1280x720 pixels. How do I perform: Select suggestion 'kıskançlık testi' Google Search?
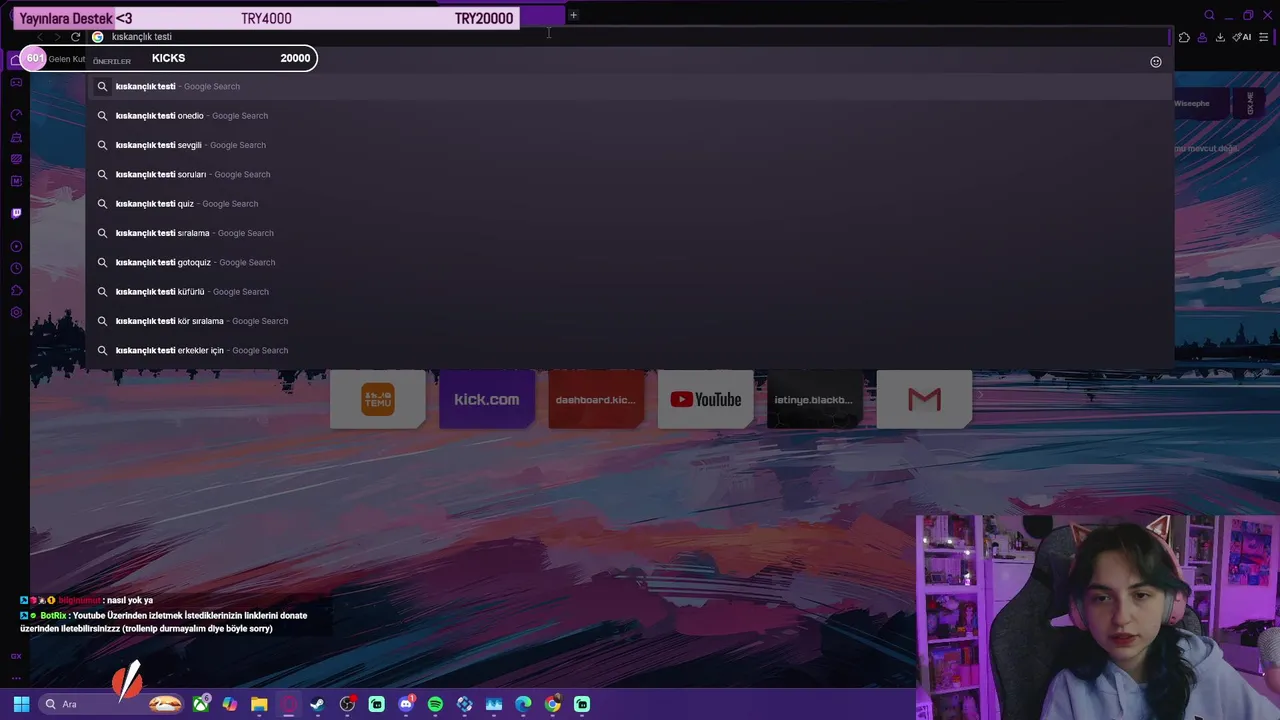629,86
